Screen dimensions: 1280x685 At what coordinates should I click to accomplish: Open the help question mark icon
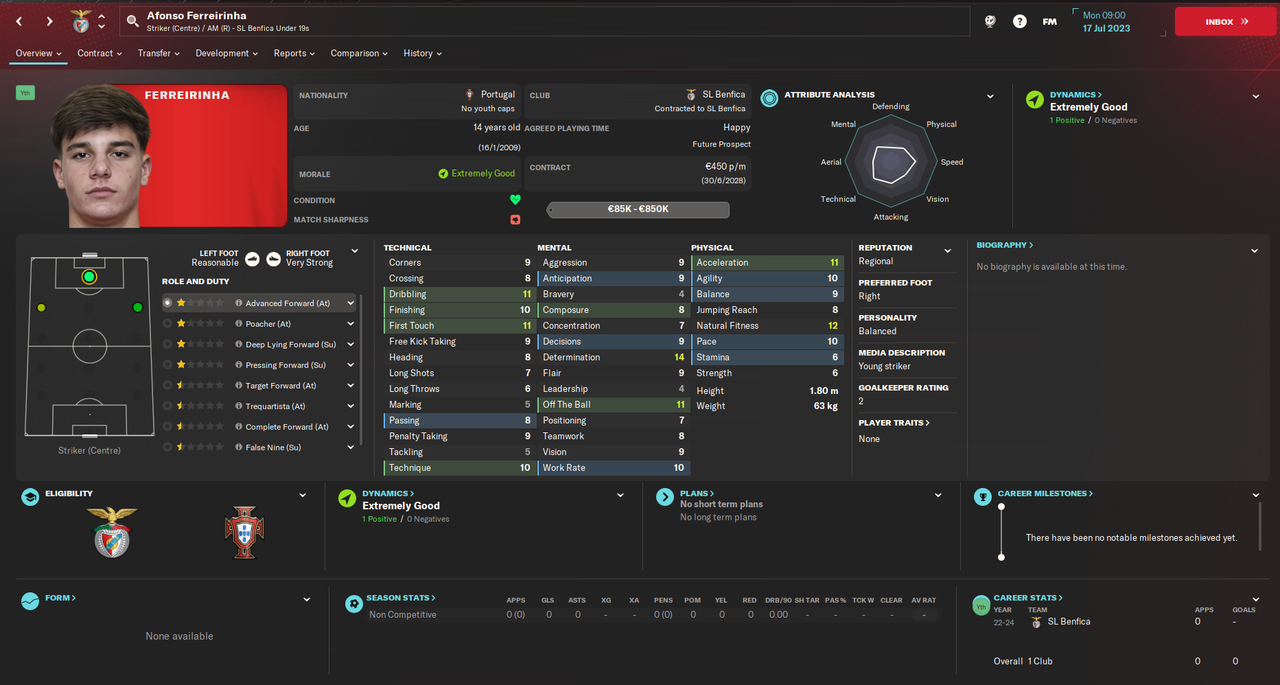tap(1019, 21)
